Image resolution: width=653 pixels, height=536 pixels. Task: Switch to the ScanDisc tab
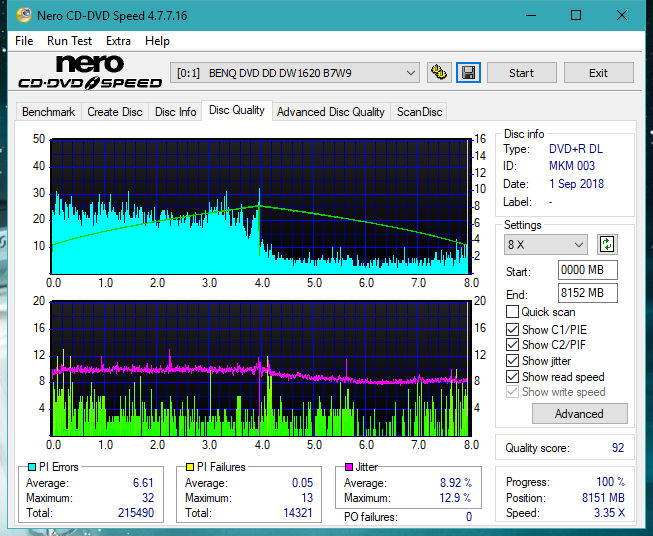(x=419, y=112)
